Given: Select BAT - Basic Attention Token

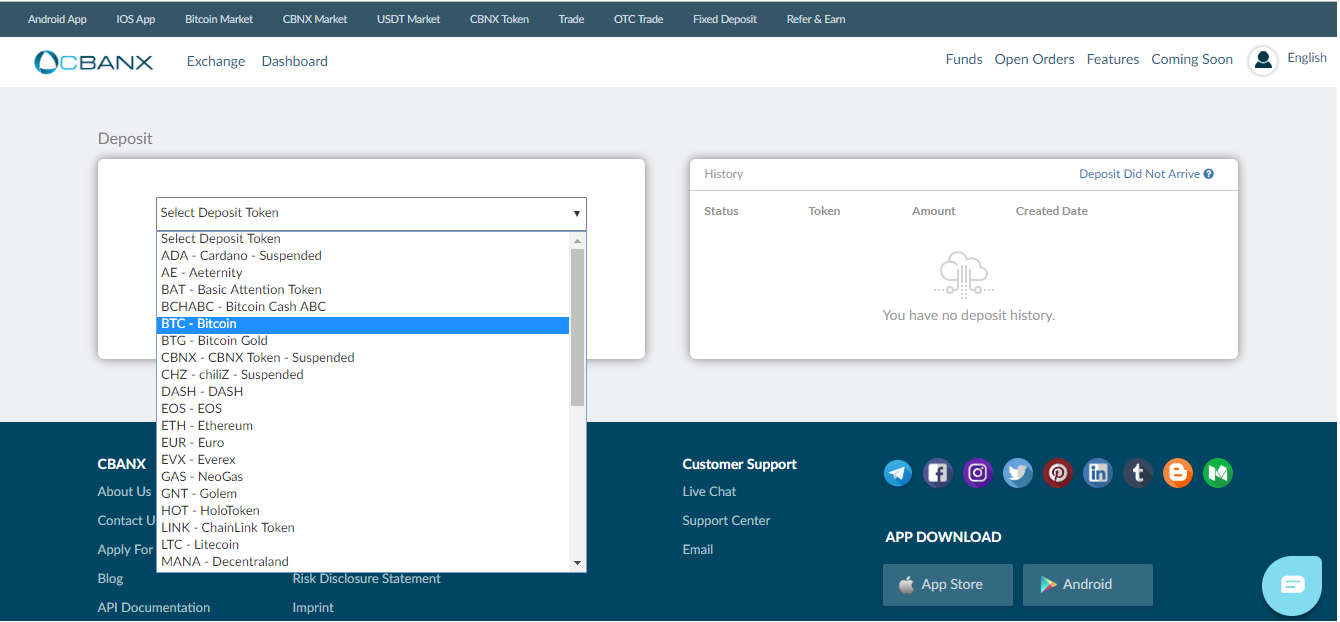Looking at the screenshot, I should coord(363,290).
